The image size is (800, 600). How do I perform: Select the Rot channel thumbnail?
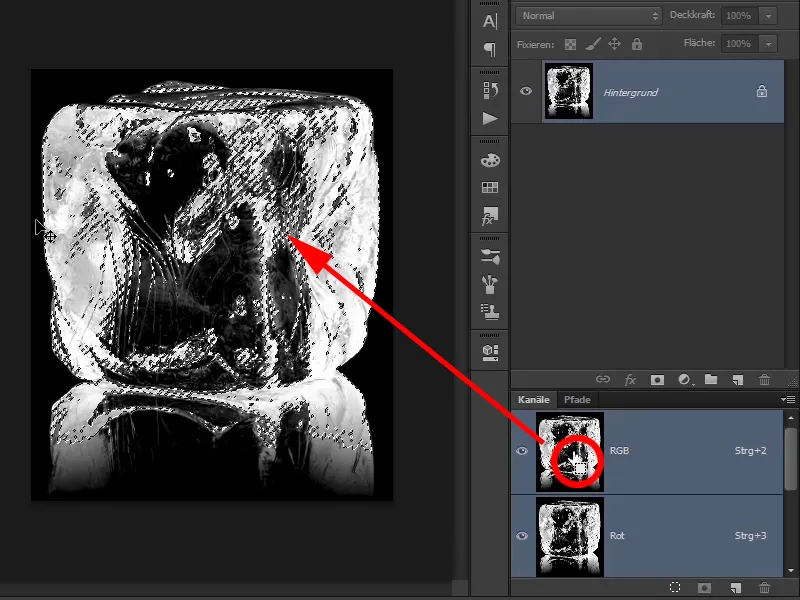[570, 537]
